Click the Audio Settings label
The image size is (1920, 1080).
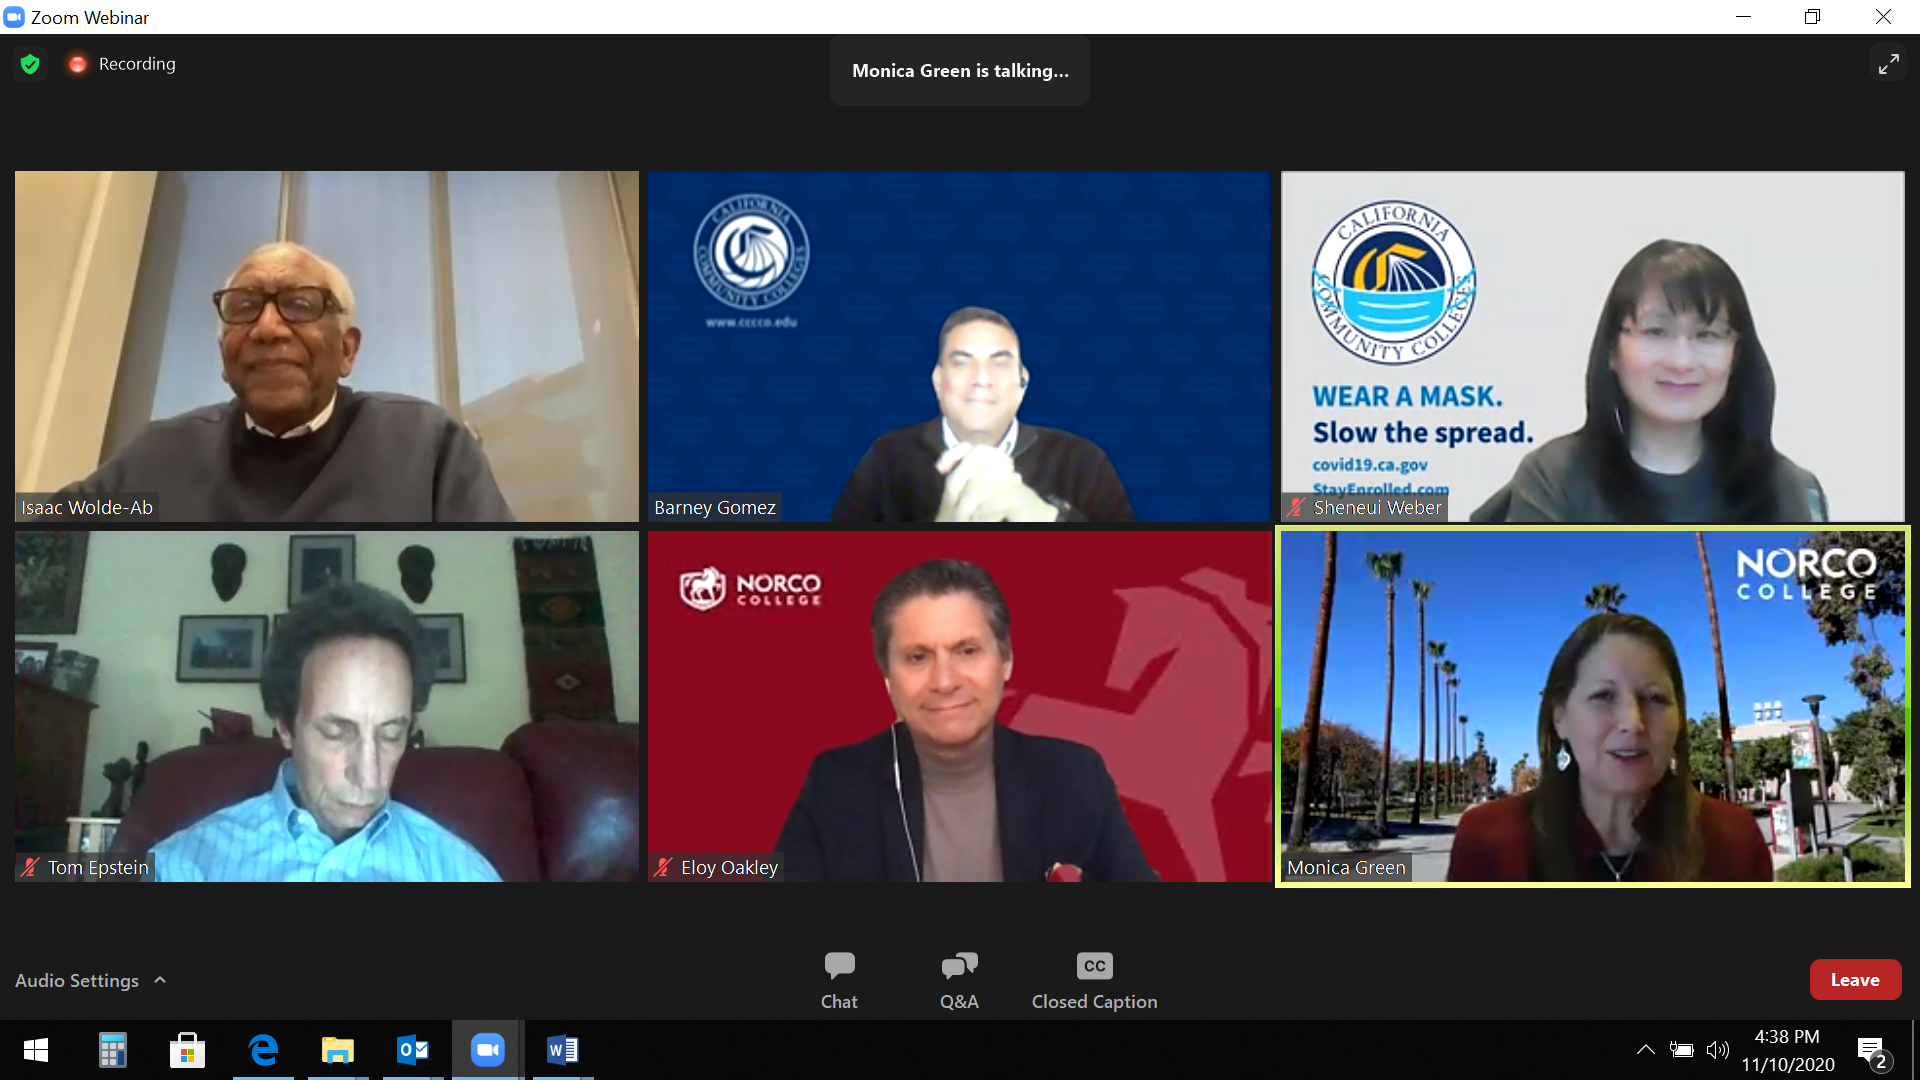coord(77,980)
